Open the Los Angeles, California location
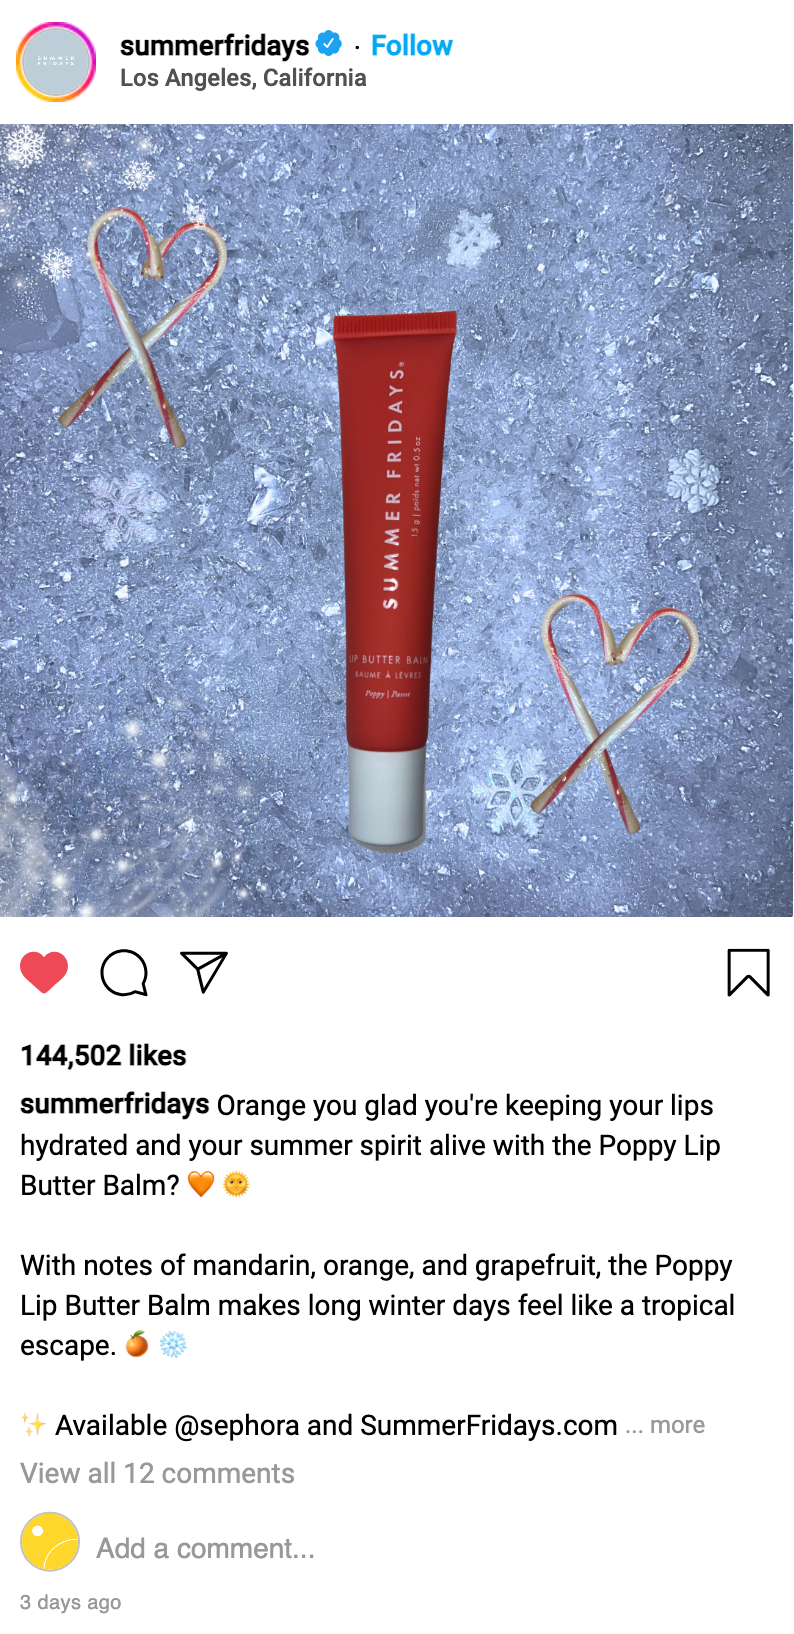 [x=243, y=78]
